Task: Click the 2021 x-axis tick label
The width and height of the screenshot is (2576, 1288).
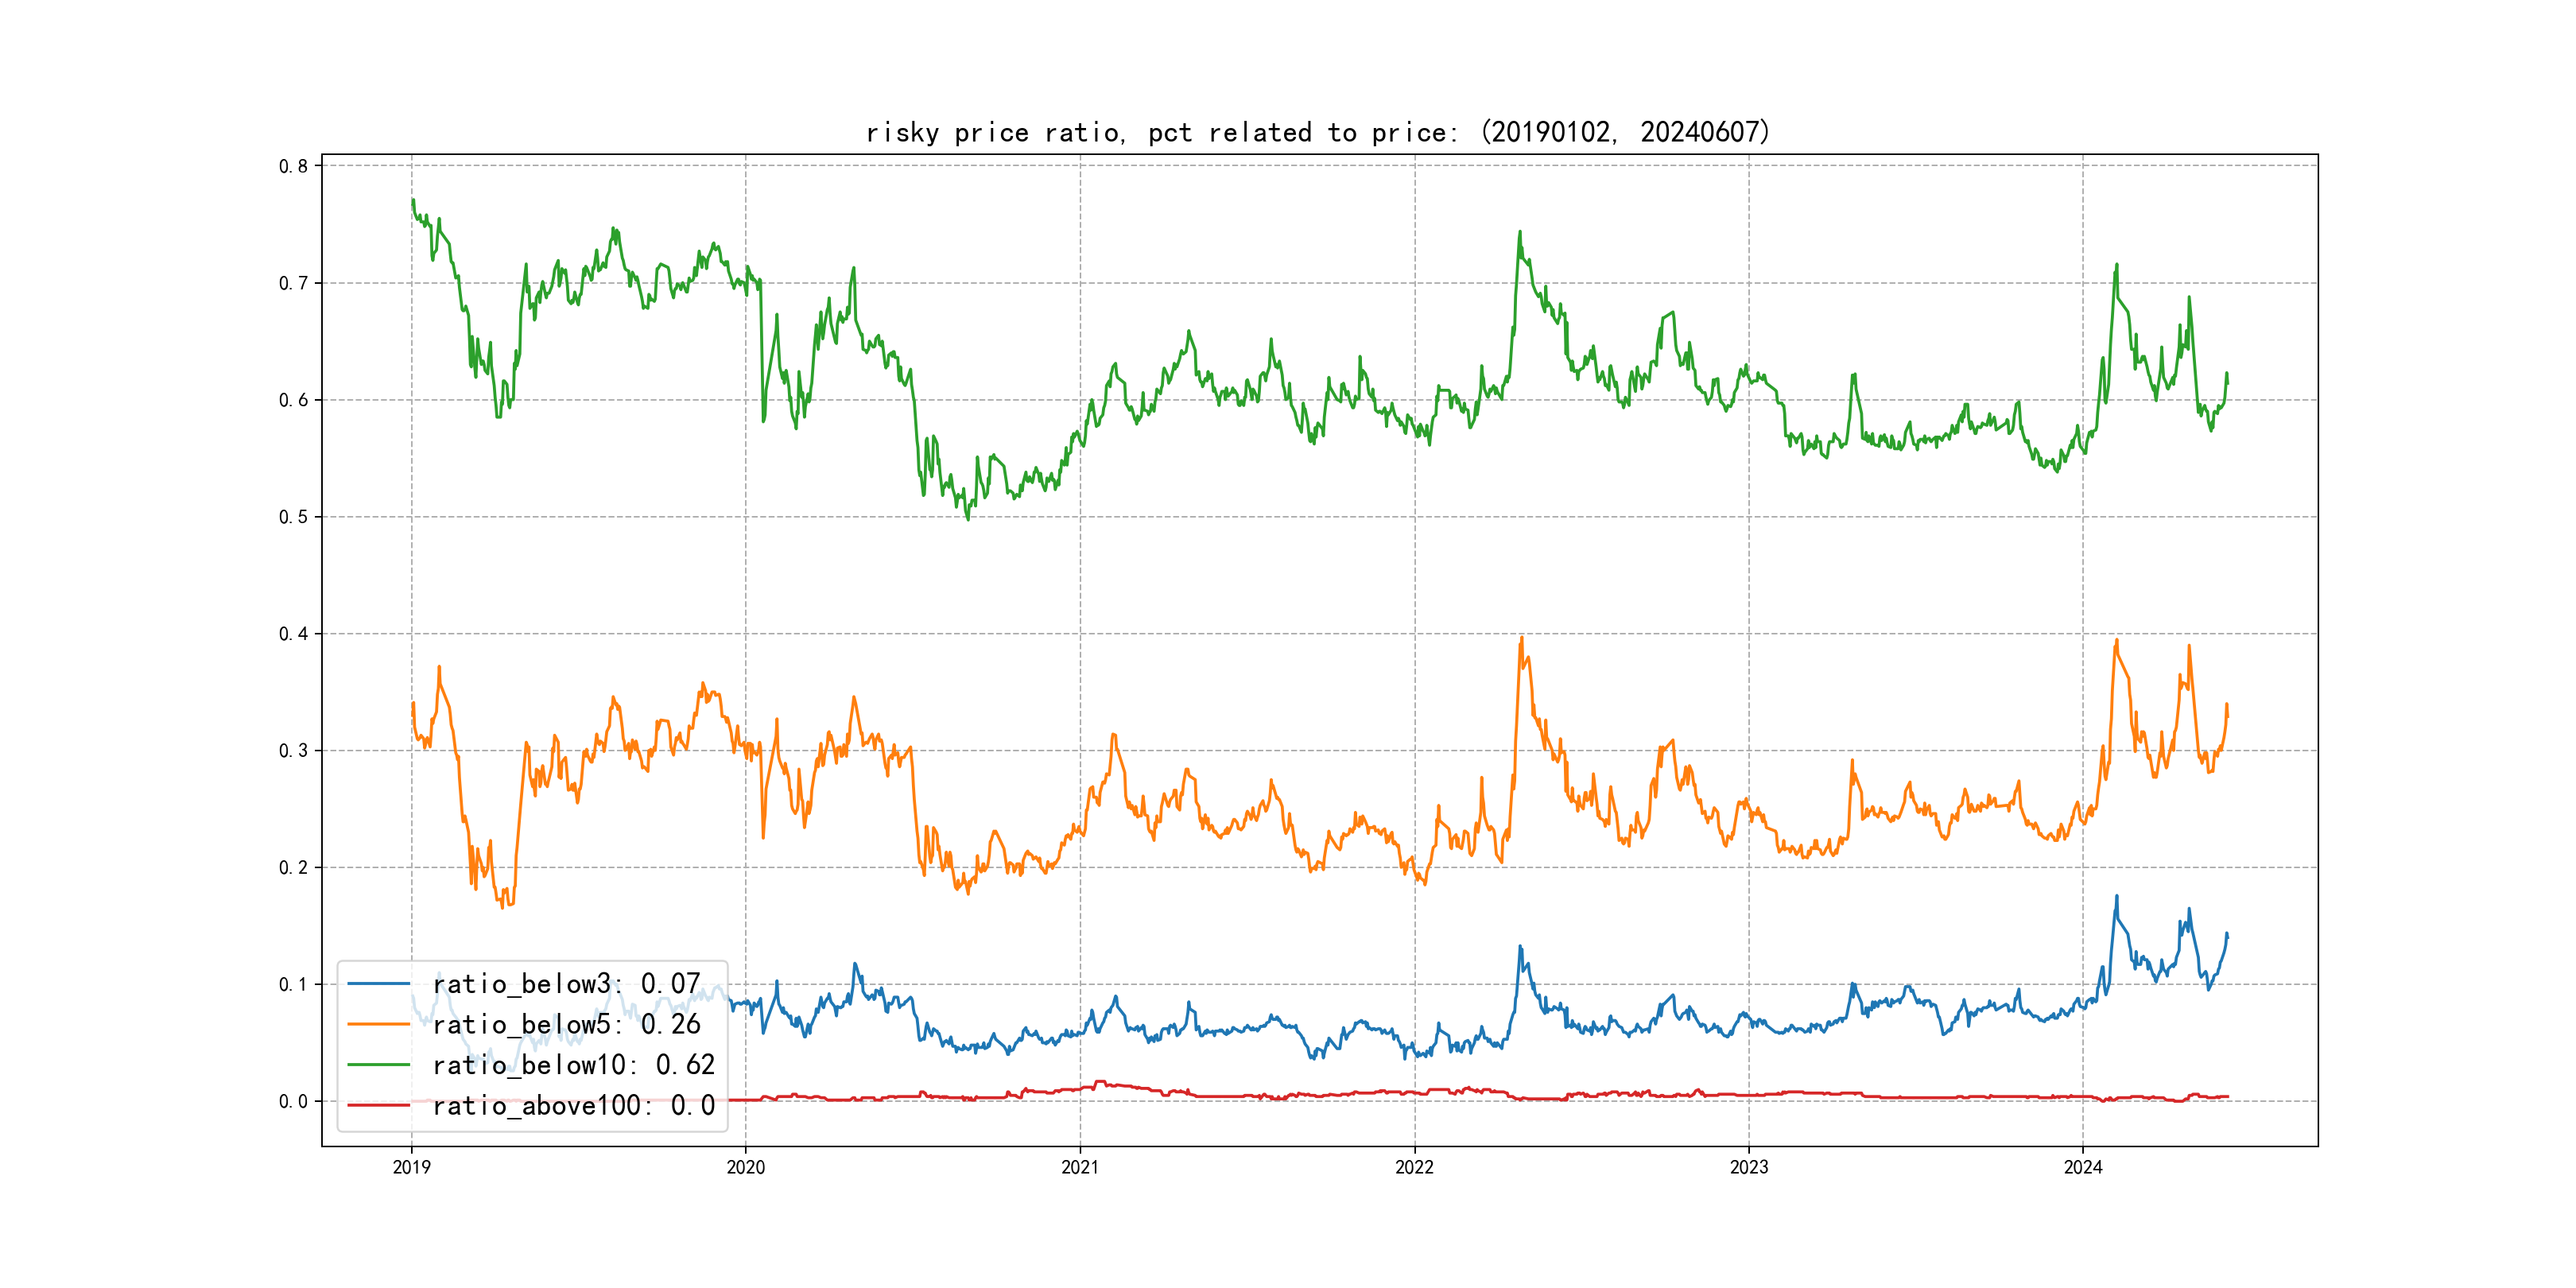Action: click(1080, 1167)
